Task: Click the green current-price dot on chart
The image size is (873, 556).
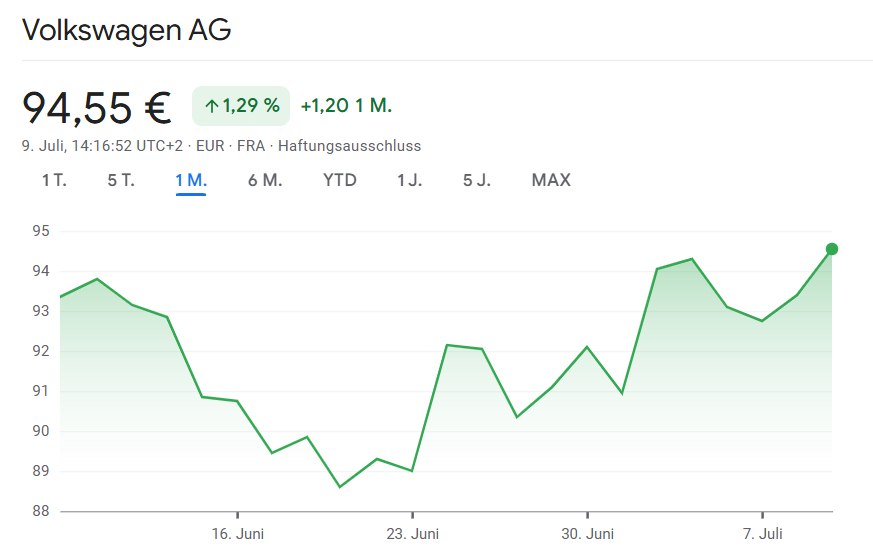Action: [832, 249]
